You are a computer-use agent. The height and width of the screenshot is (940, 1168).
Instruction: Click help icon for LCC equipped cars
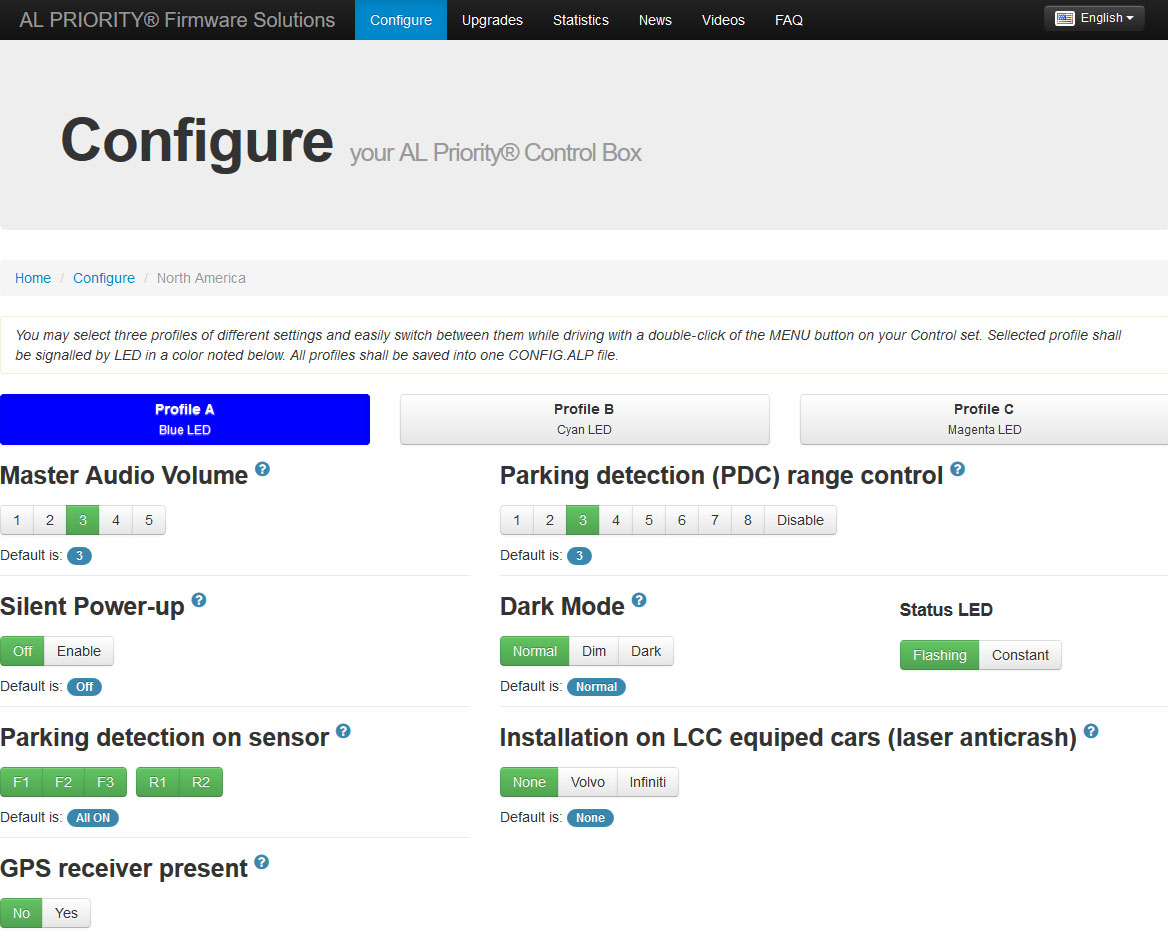(x=1091, y=731)
